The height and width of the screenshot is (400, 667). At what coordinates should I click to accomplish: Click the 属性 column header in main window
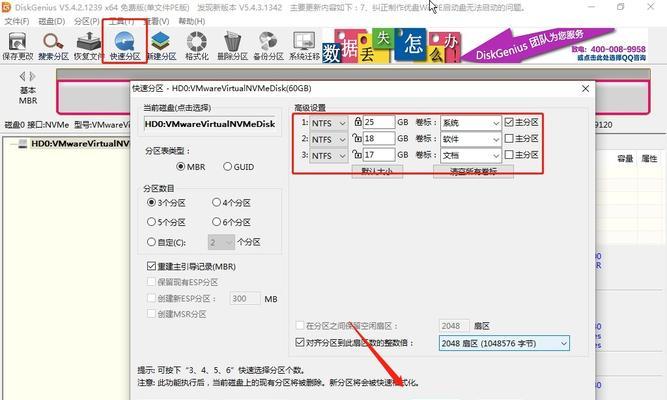pos(649,159)
